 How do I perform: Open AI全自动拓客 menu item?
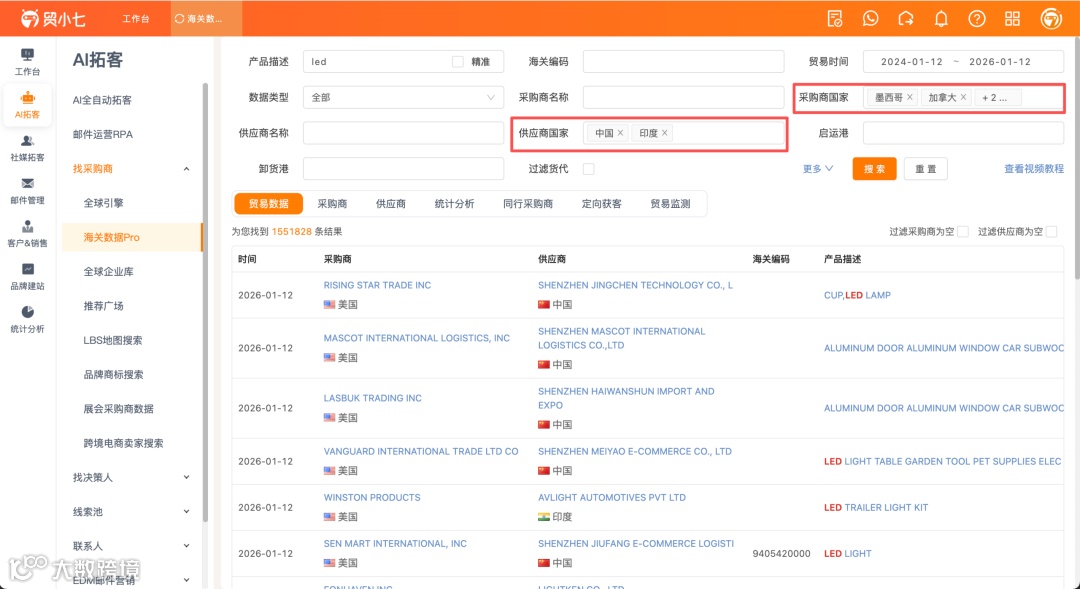[x=102, y=100]
